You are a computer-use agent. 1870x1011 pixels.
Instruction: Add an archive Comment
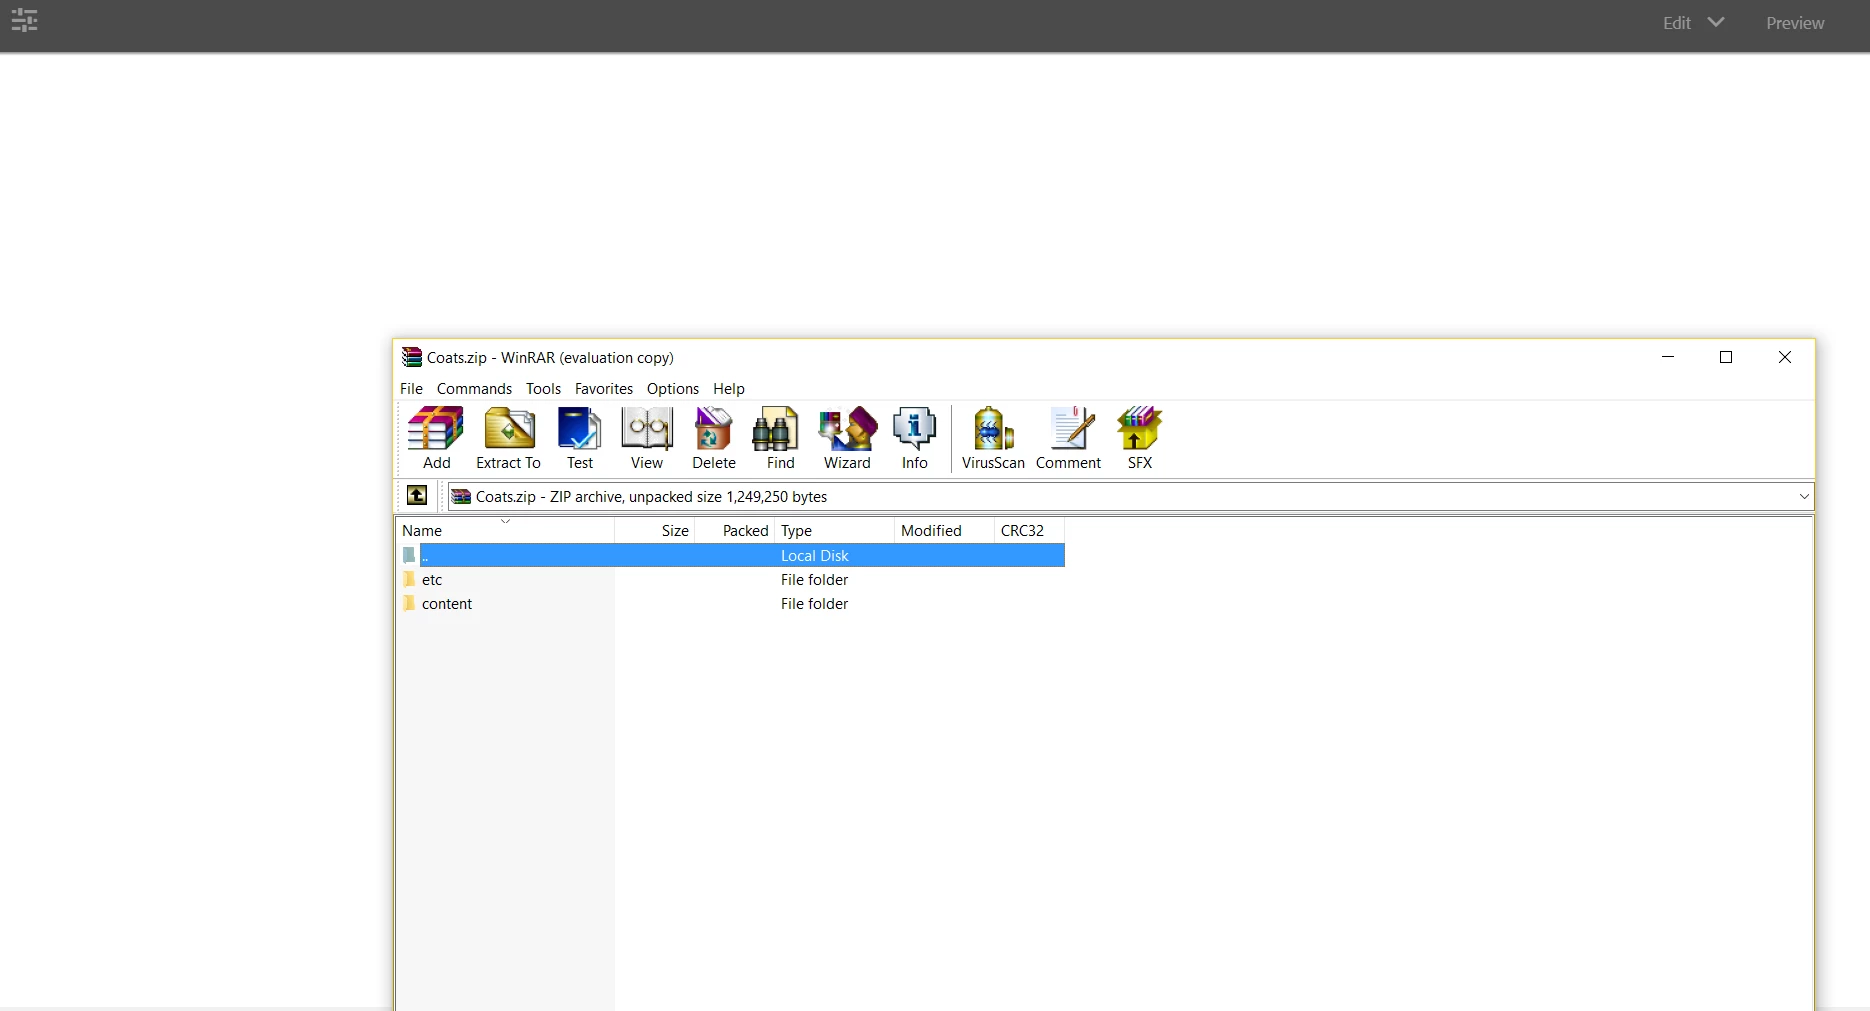pyautogui.click(x=1068, y=437)
